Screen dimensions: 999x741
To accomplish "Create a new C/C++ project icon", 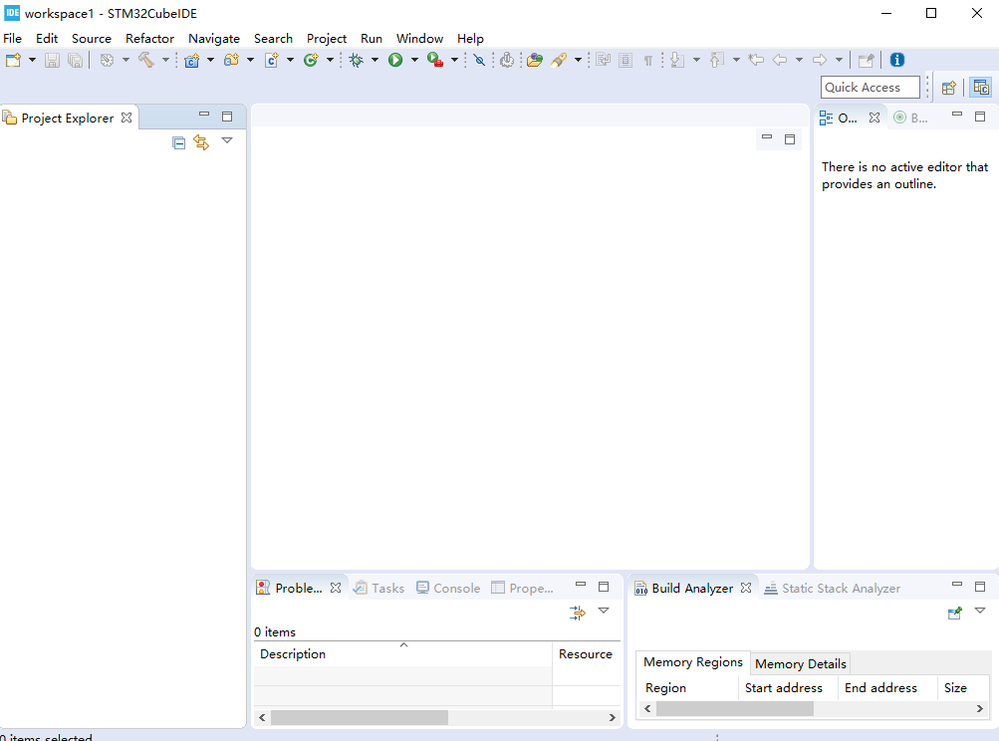I will point(192,60).
